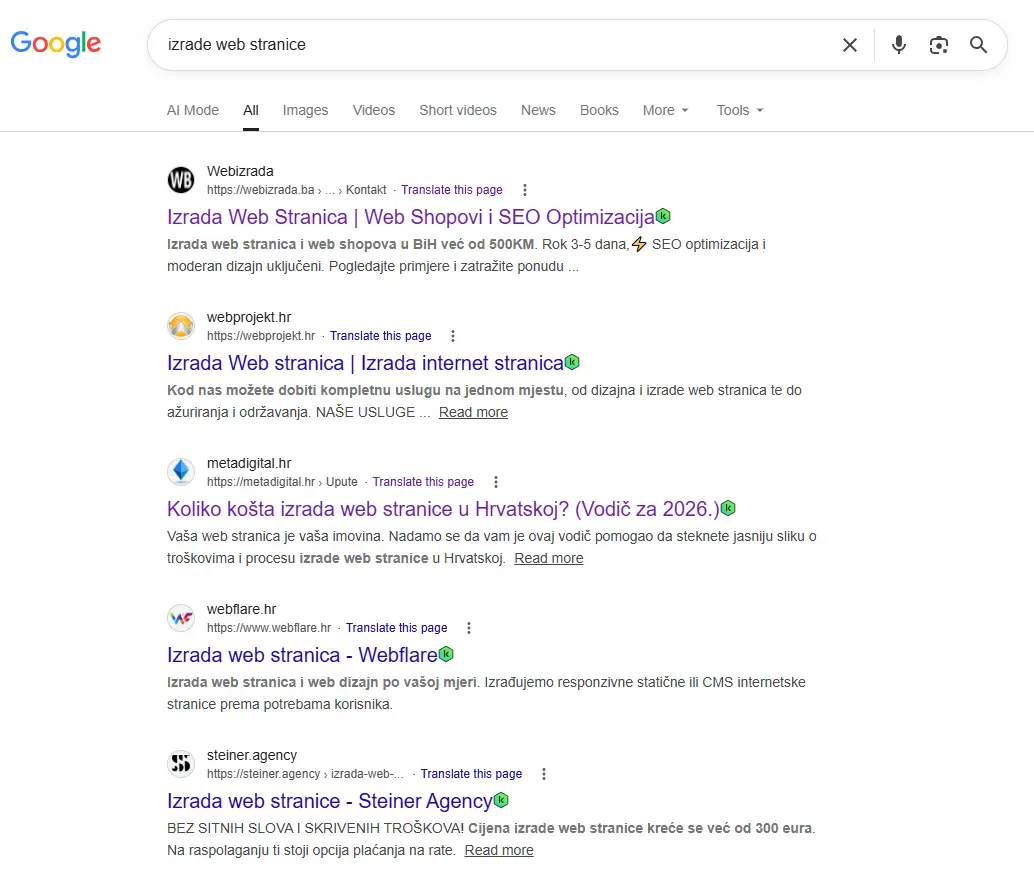Click the webflare.hr favicon
This screenshot has width=1034, height=889.
[x=181, y=618]
